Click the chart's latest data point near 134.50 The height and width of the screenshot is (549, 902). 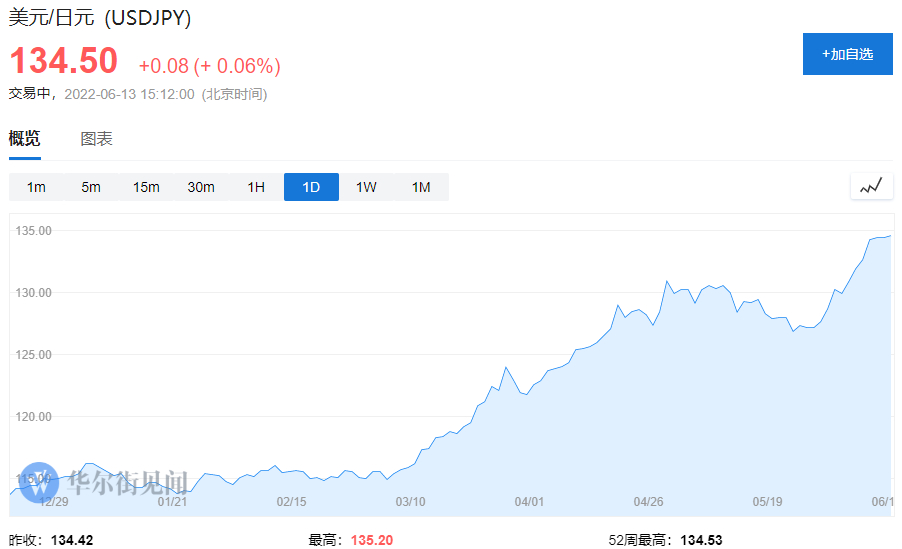click(x=890, y=235)
